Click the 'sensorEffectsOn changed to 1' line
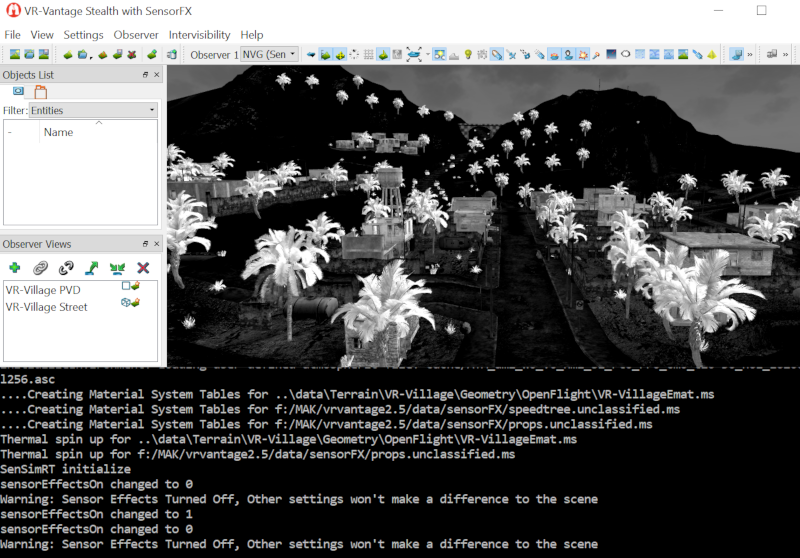This screenshot has width=800, height=558. click(96, 514)
